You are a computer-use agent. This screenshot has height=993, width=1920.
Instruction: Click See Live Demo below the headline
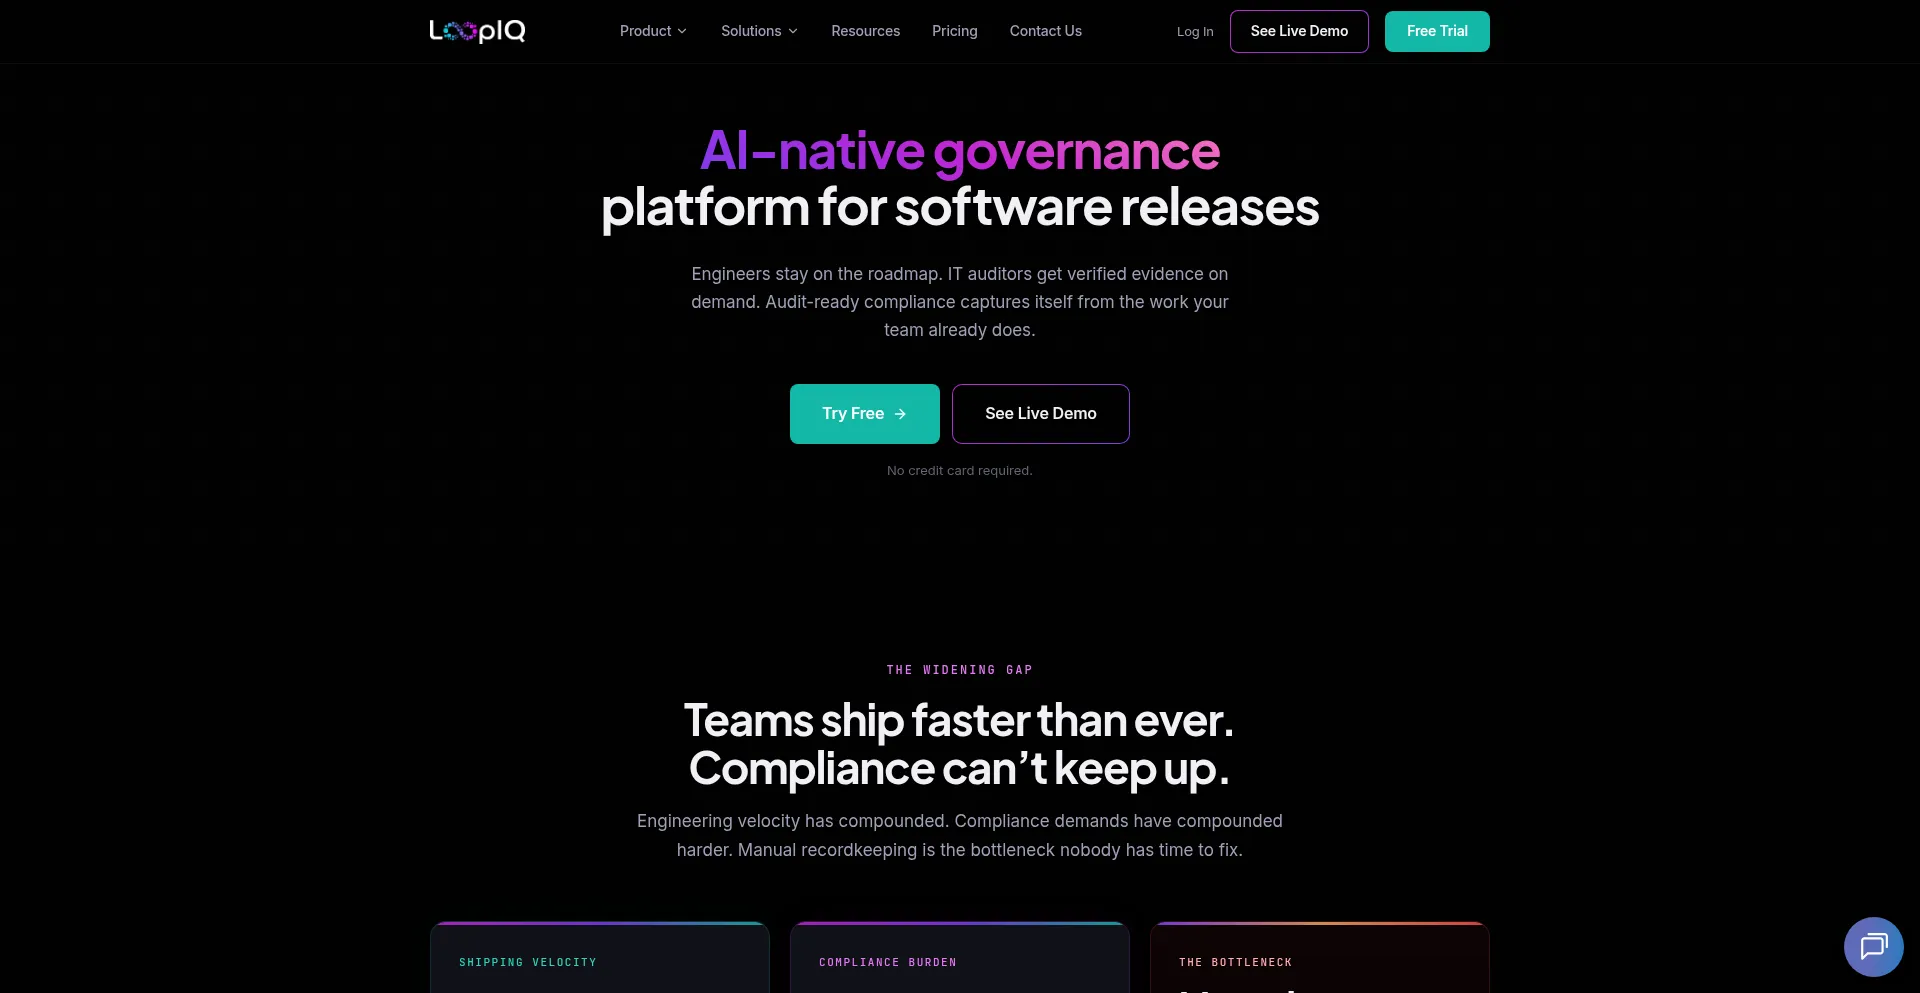(1040, 413)
